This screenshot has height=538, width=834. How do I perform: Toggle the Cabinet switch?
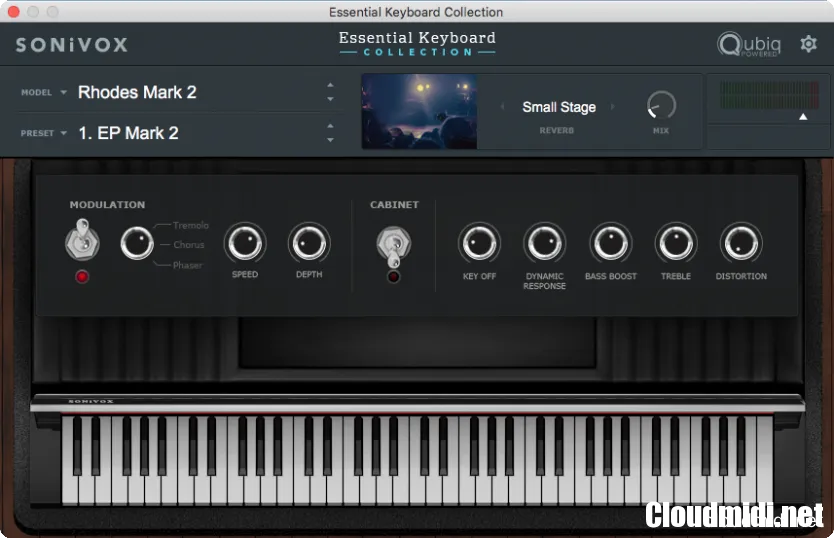(393, 243)
